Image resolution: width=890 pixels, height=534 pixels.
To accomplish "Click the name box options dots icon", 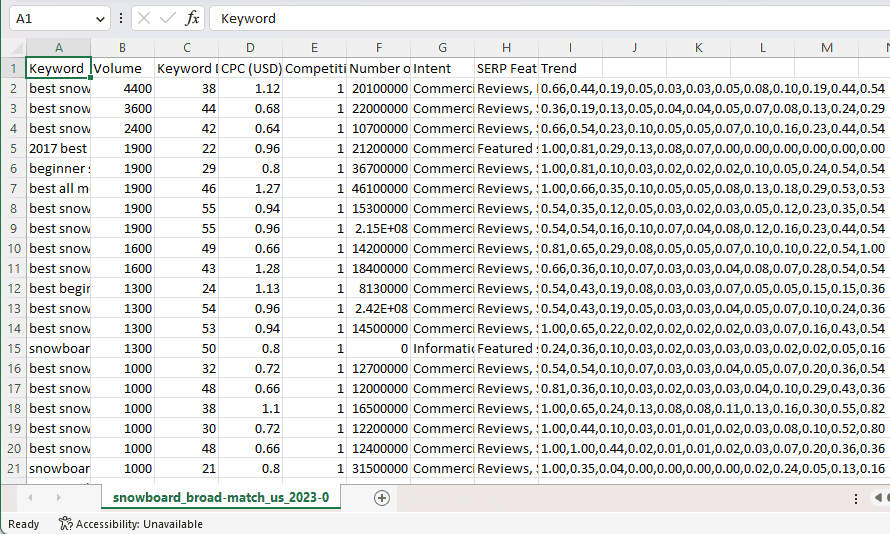I will tap(120, 19).
